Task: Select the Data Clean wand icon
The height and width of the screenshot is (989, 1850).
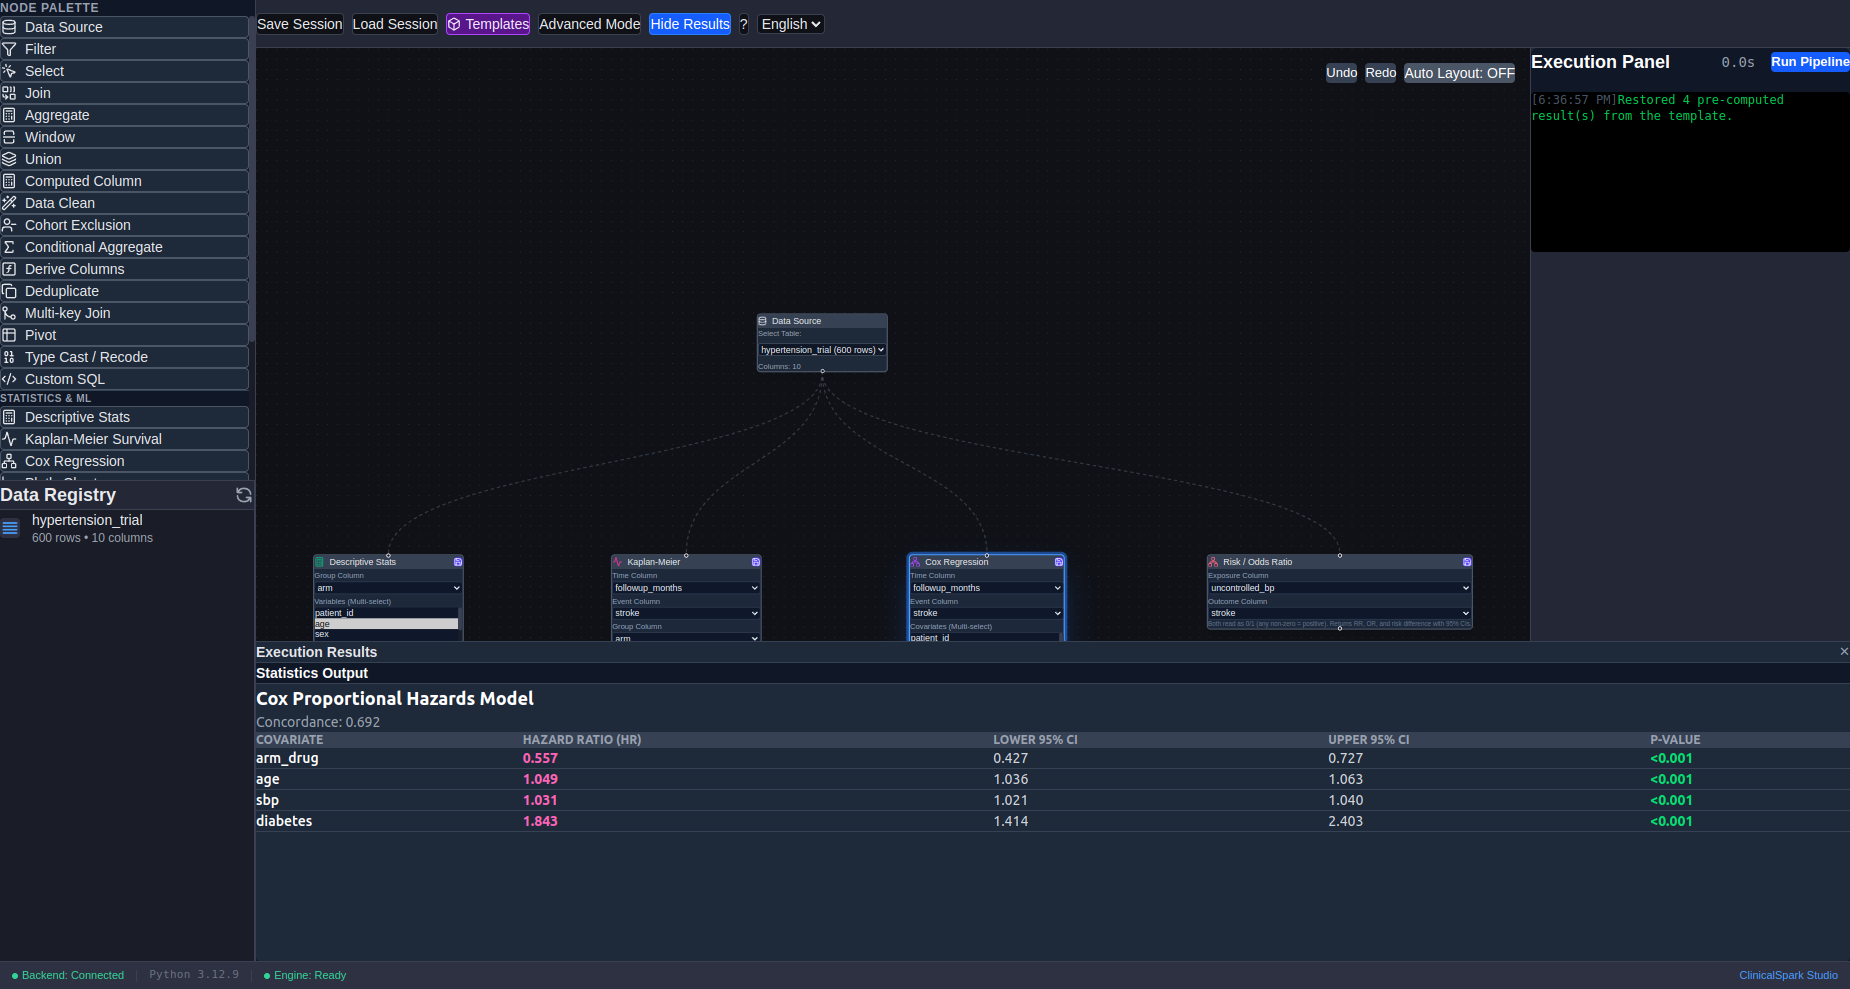Action: (9, 203)
